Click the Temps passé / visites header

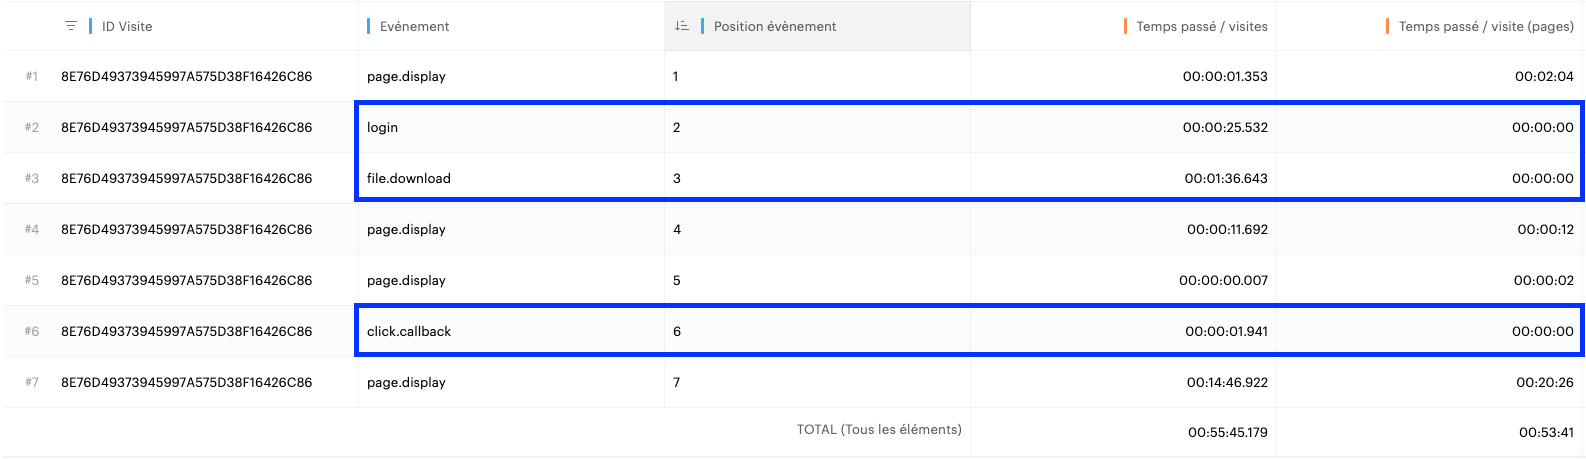coord(1201,26)
